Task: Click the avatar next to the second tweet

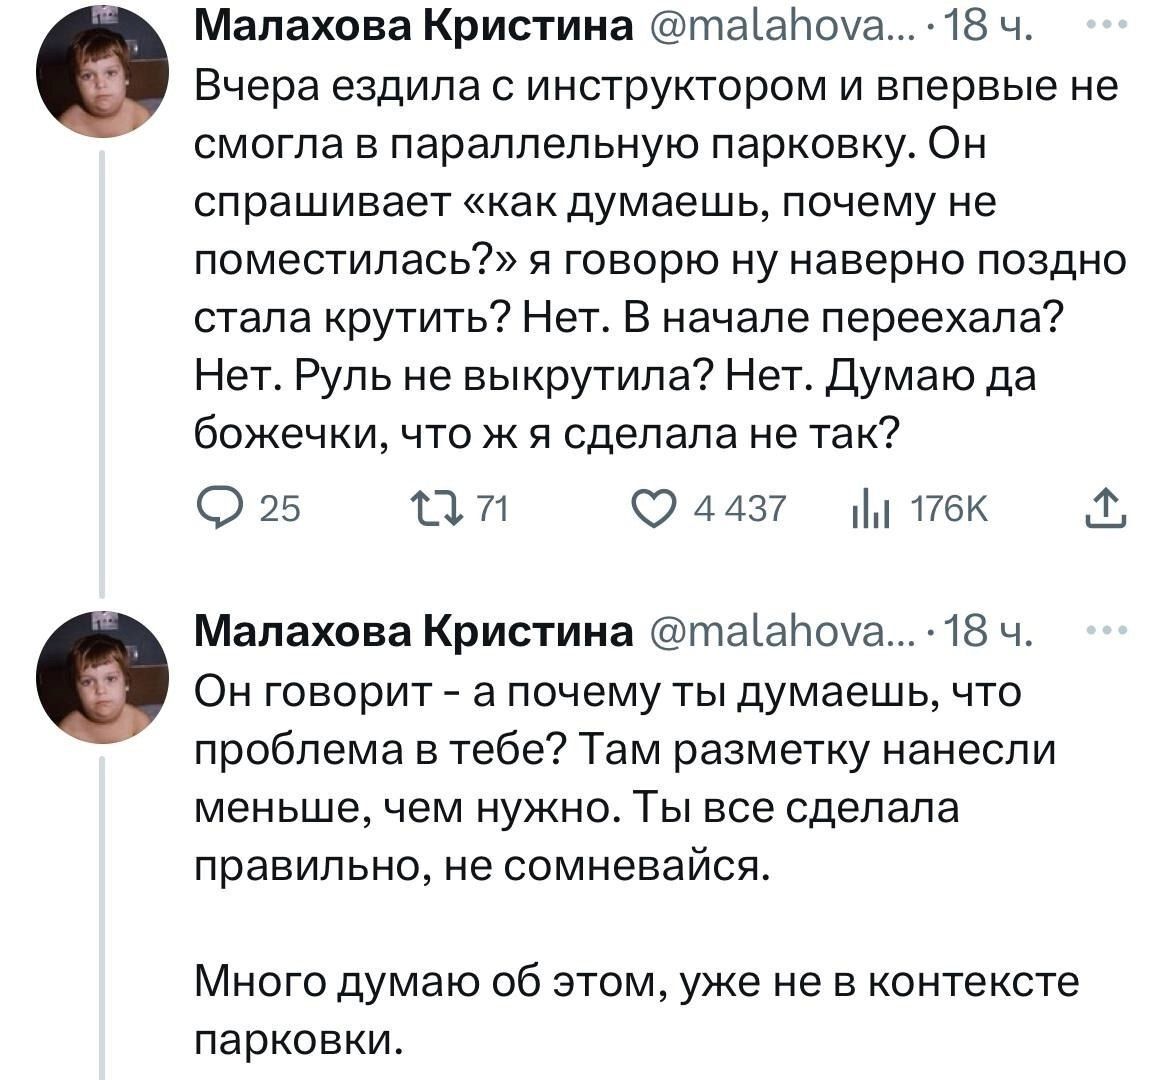Action: [103, 677]
